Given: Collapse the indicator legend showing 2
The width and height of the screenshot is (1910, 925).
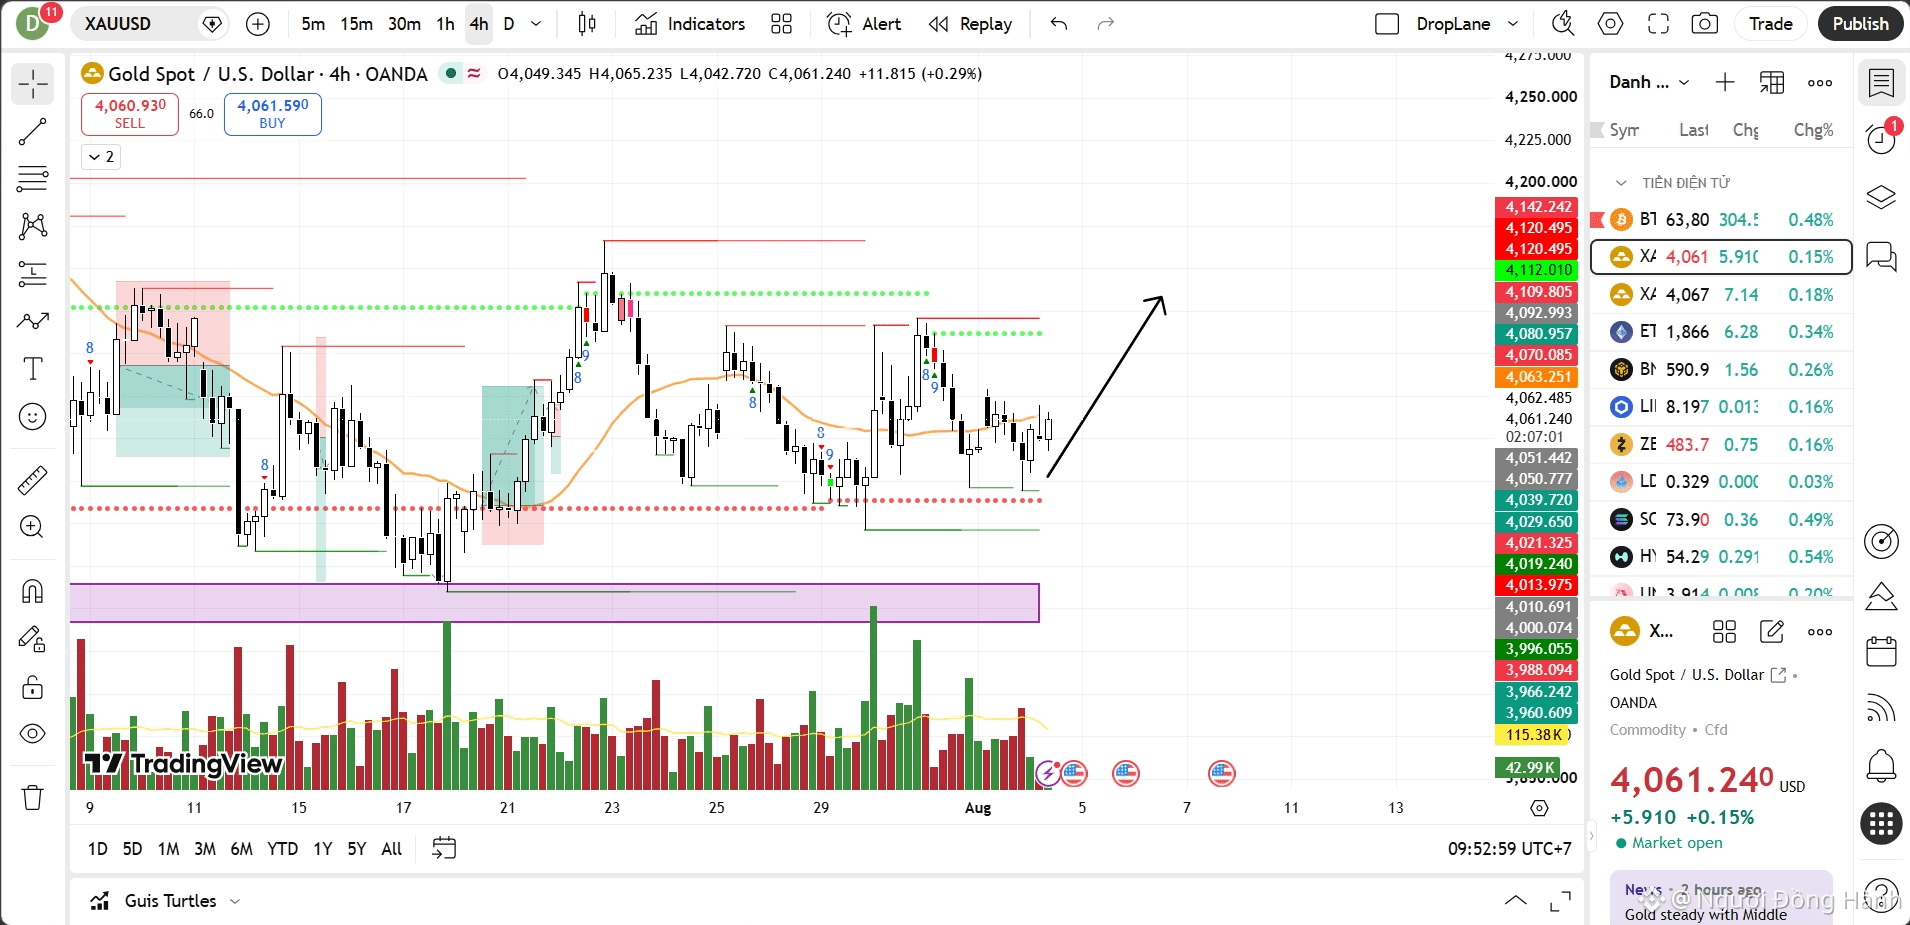Looking at the screenshot, I should (x=101, y=157).
